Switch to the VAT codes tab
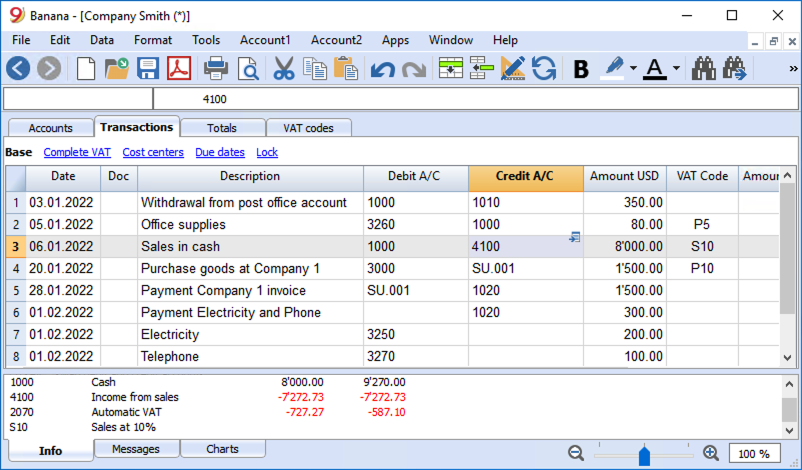The width and height of the screenshot is (802, 470). pos(308,128)
